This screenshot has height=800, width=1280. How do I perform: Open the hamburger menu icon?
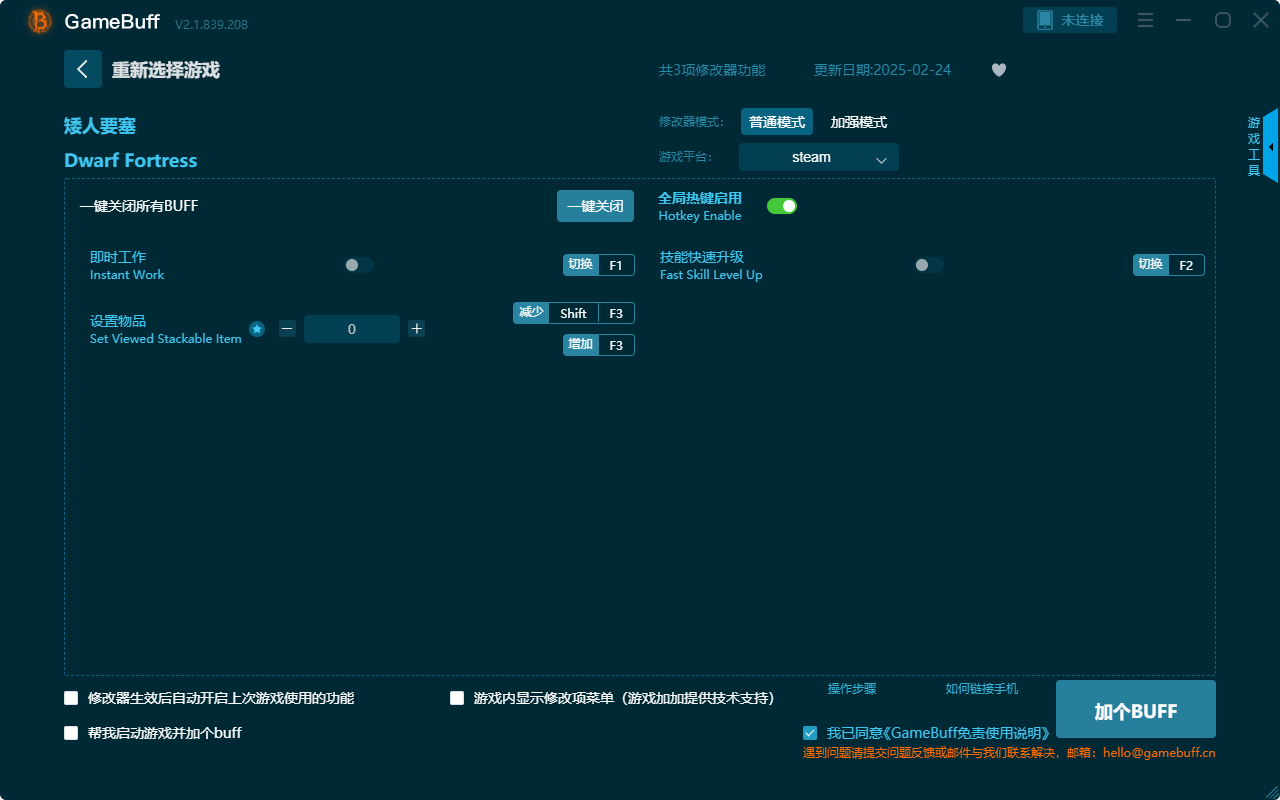(1144, 19)
